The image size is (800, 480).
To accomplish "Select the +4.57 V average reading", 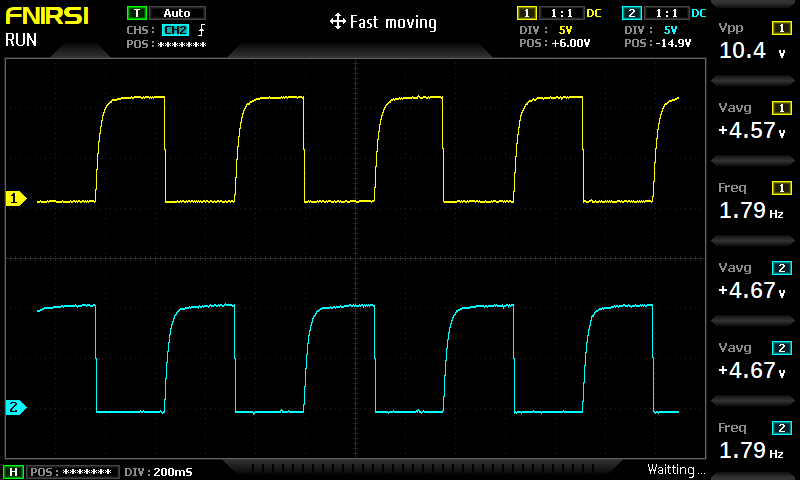I will tap(752, 131).
